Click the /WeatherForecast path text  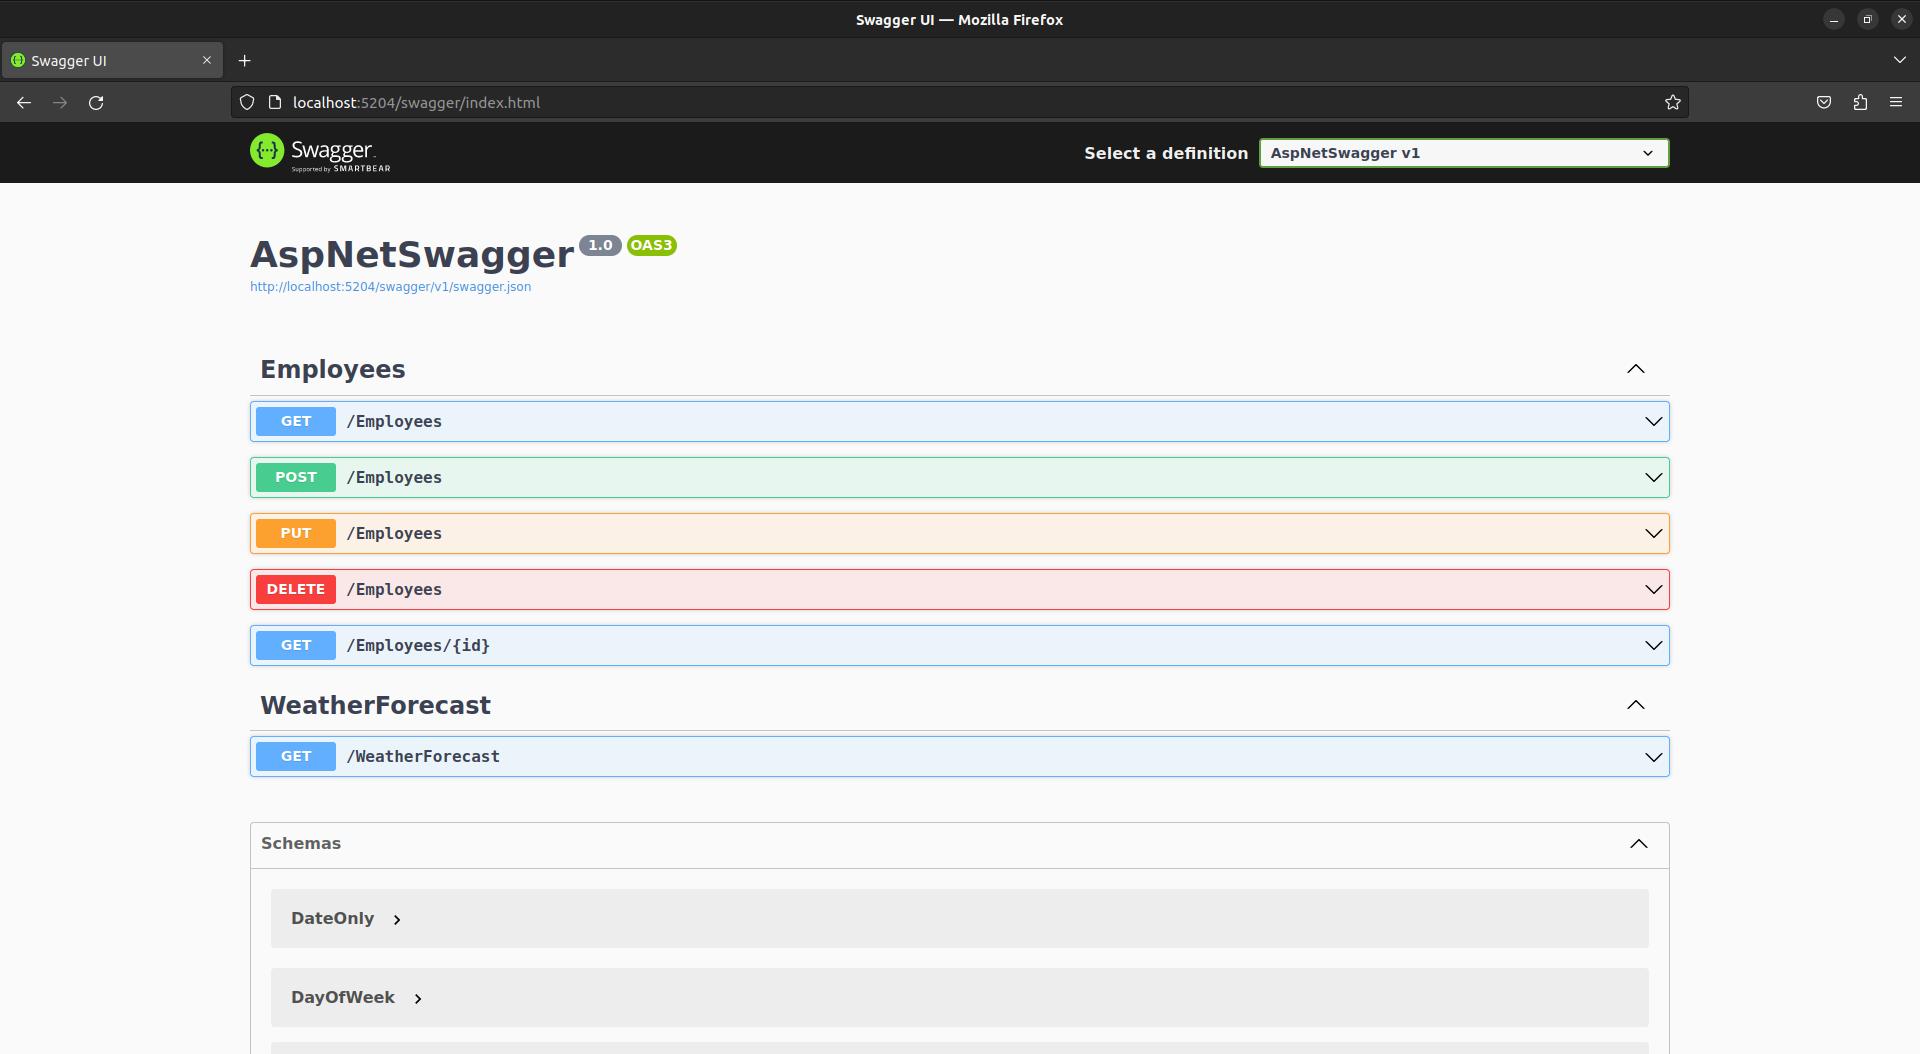[x=423, y=756]
